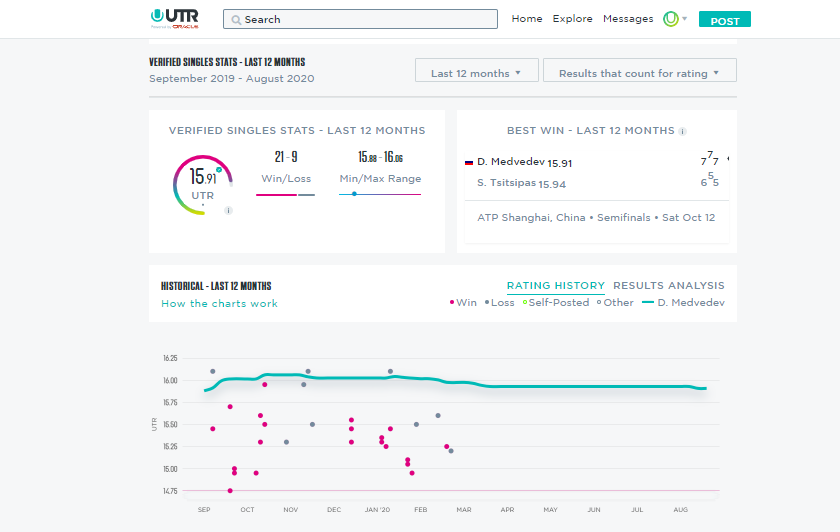Viewport: 840px width, 532px height.
Task: Open the Explore menu item
Action: (573, 19)
